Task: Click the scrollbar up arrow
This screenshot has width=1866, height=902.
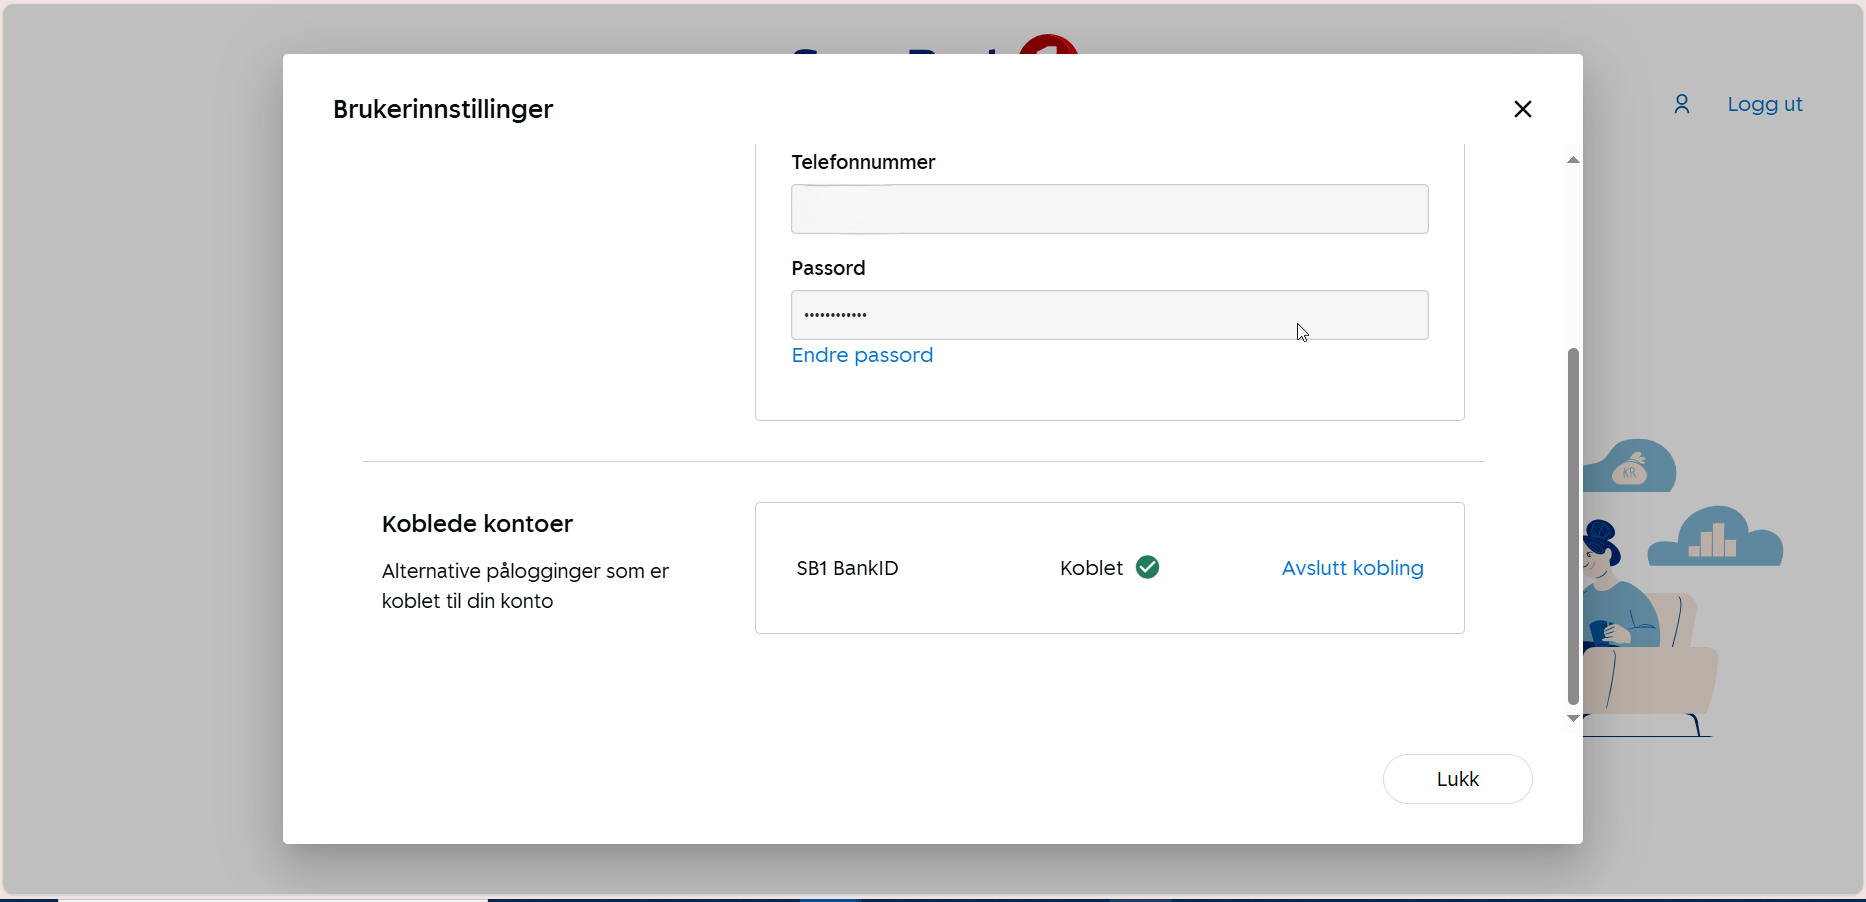Action: (1573, 160)
